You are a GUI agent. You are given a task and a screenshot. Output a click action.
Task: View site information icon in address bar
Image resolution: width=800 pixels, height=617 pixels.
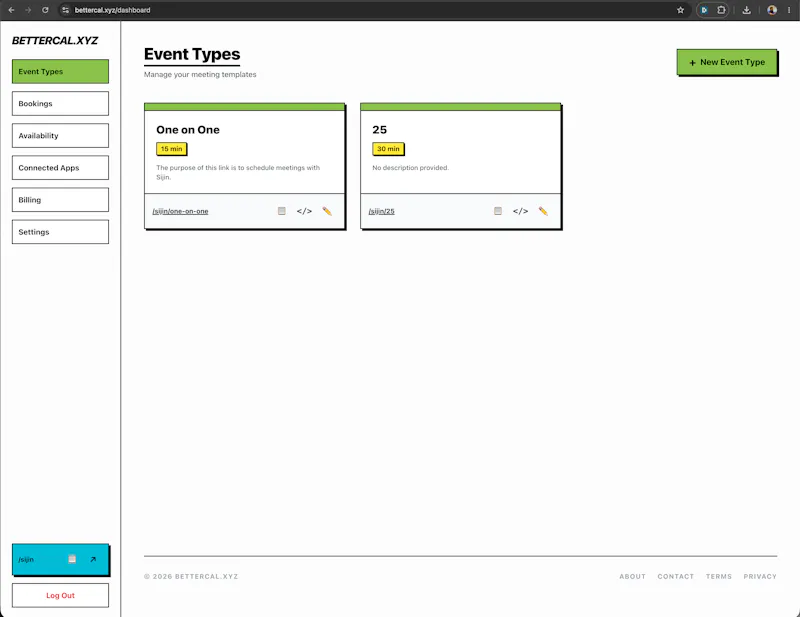tap(65, 10)
